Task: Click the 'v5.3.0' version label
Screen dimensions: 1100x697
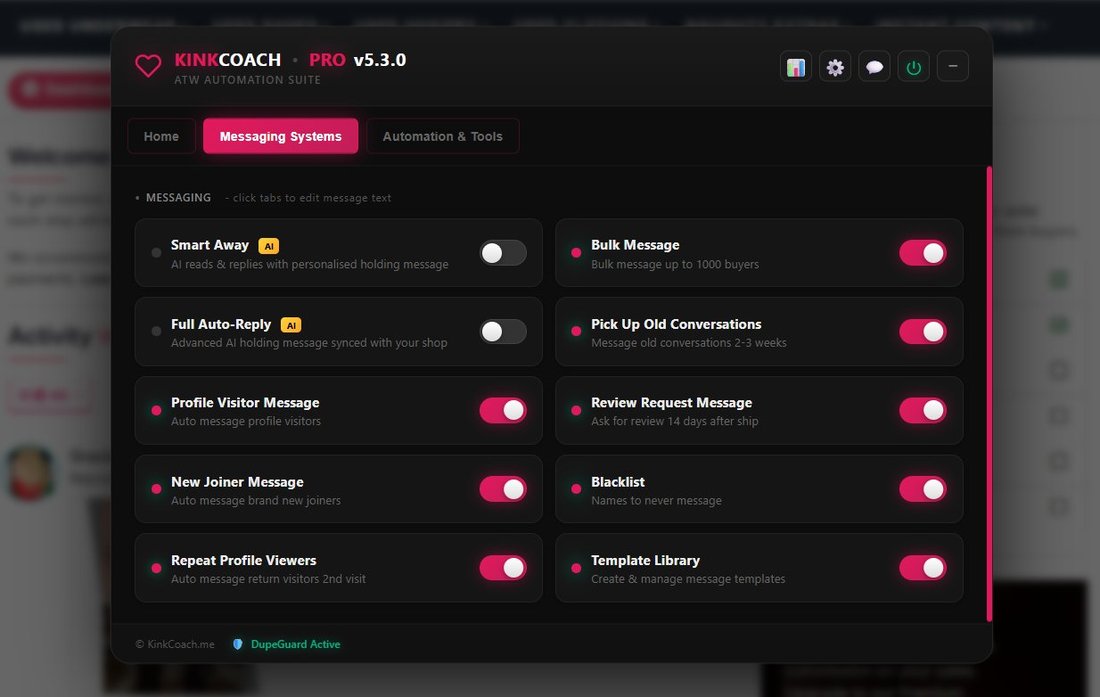Action: coord(380,60)
